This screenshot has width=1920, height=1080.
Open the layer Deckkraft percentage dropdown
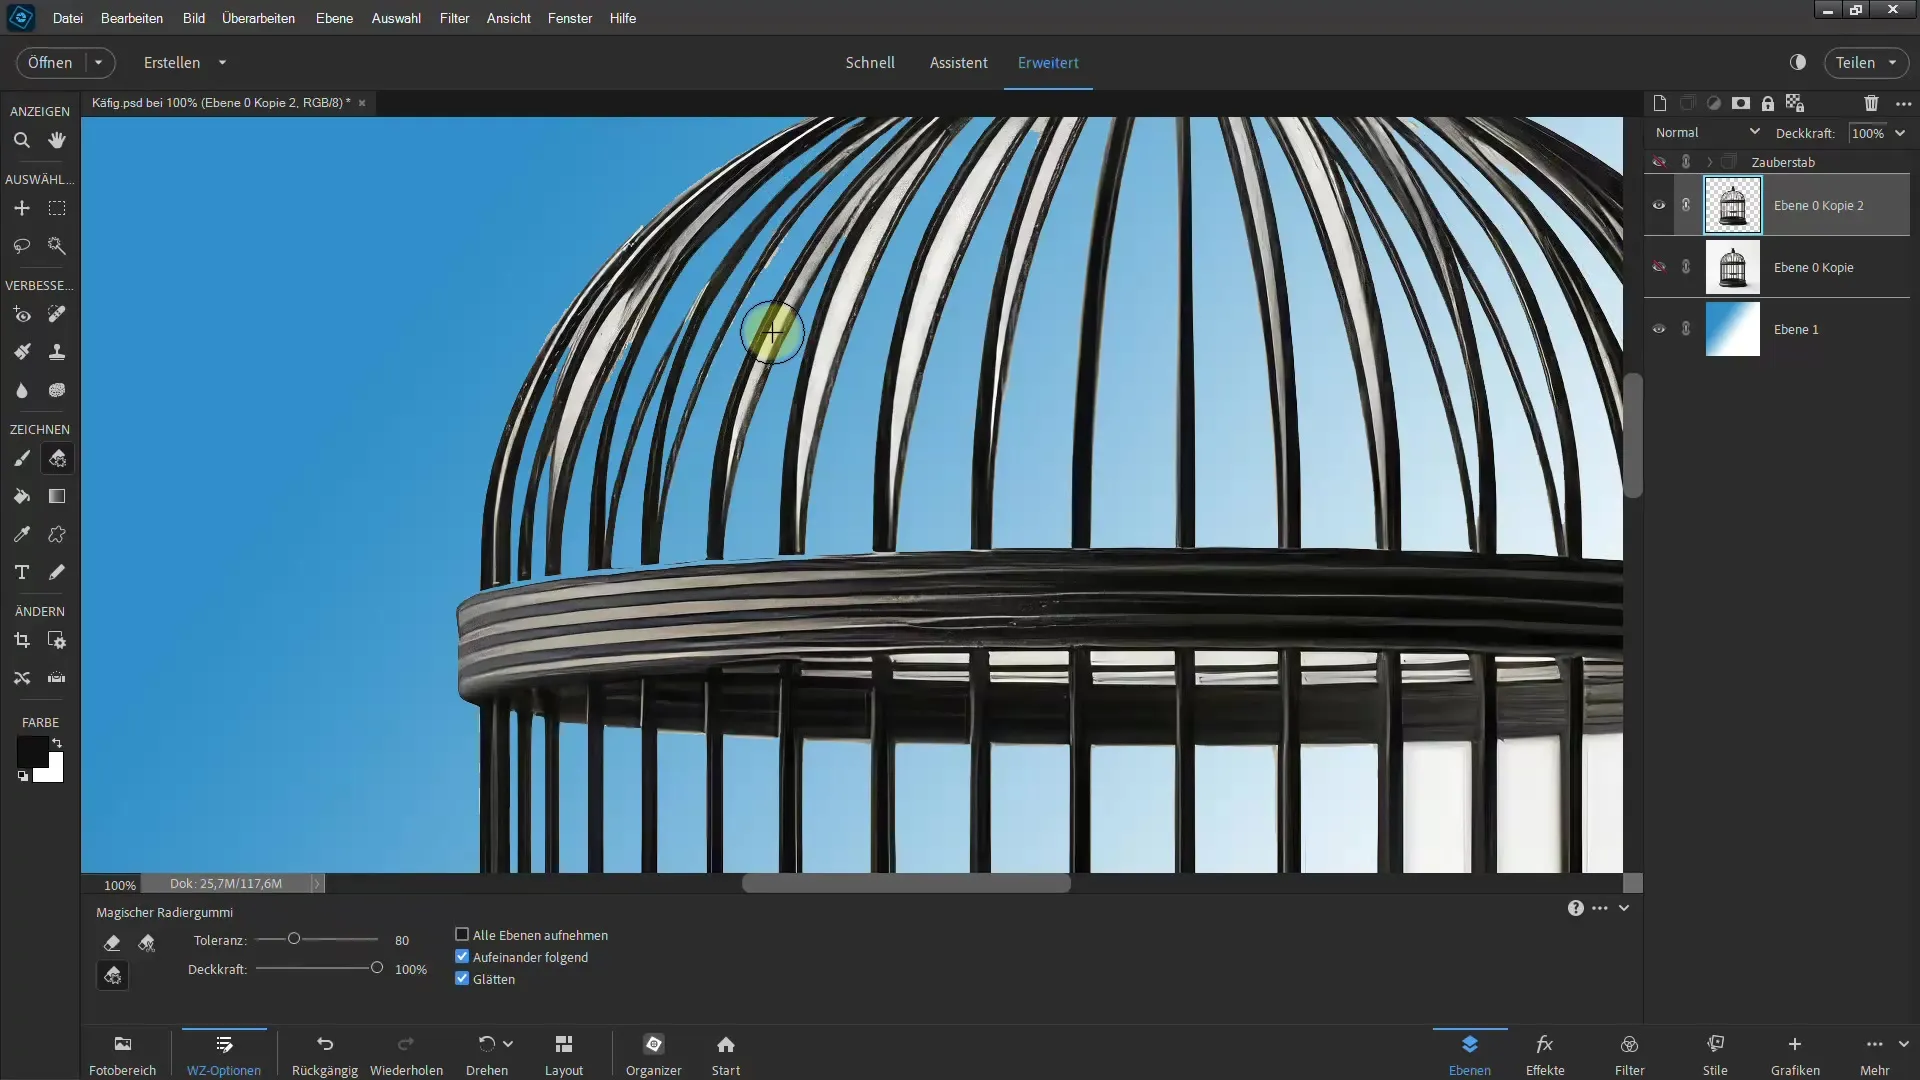click(1900, 133)
